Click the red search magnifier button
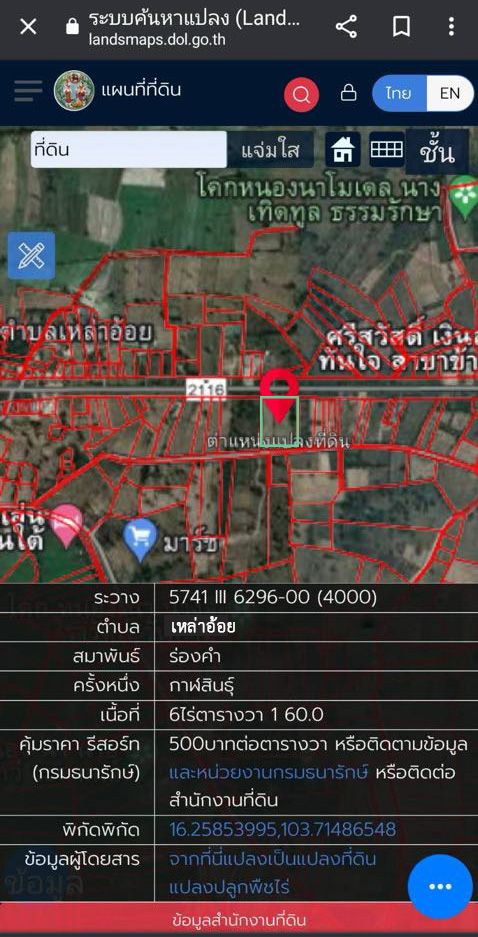This screenshot has height=937, width=478. tap(301, 94)
